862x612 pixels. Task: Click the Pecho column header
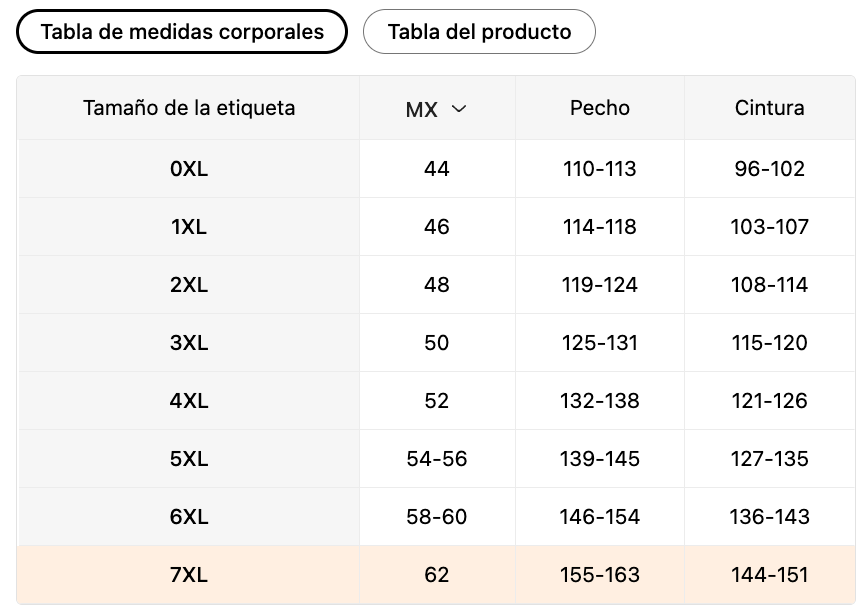[600, 108]
